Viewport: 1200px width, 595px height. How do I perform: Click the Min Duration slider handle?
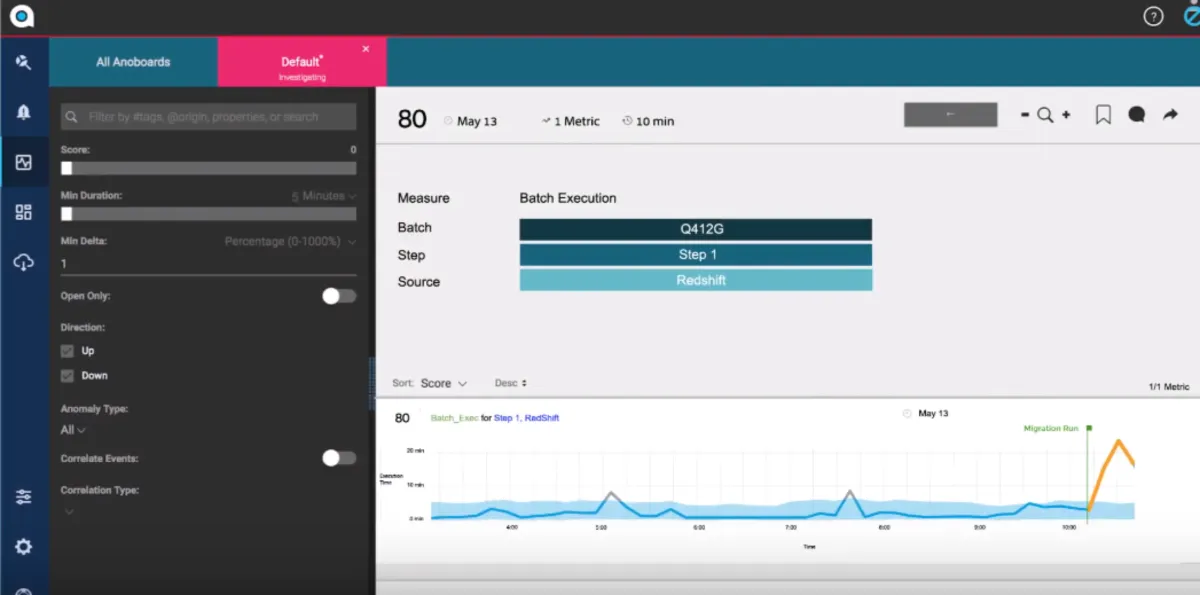[x=66, y=214]
